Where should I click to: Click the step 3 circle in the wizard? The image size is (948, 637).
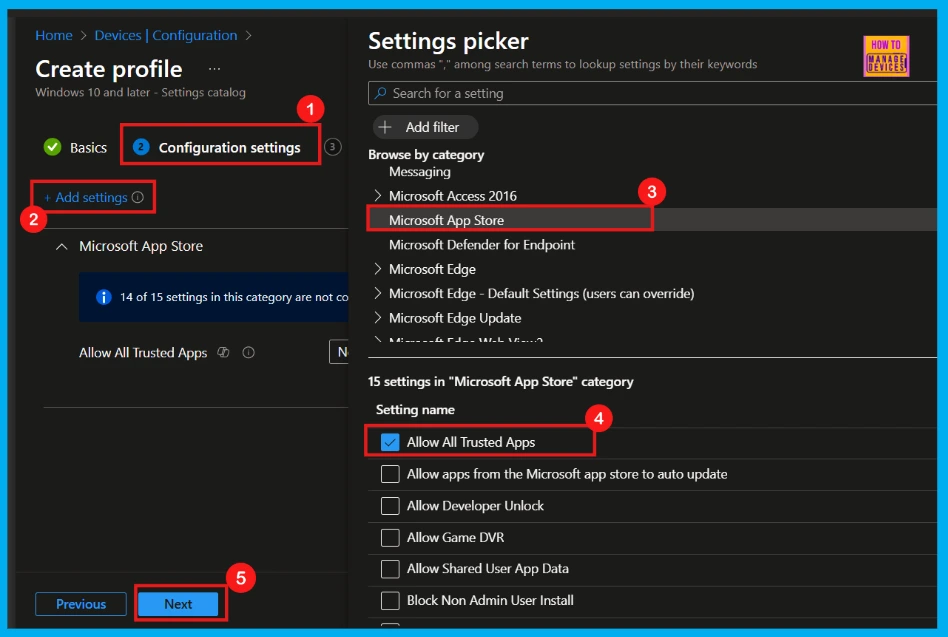point(333,147)
